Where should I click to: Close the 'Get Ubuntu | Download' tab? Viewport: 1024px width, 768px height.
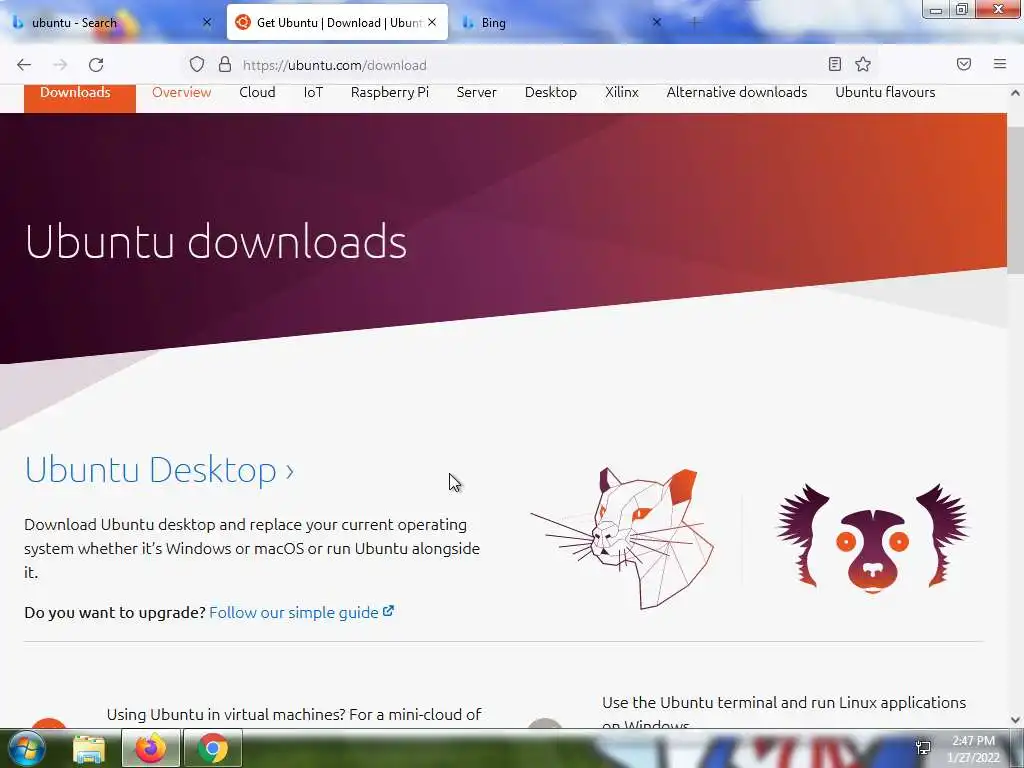click(432, 23)
